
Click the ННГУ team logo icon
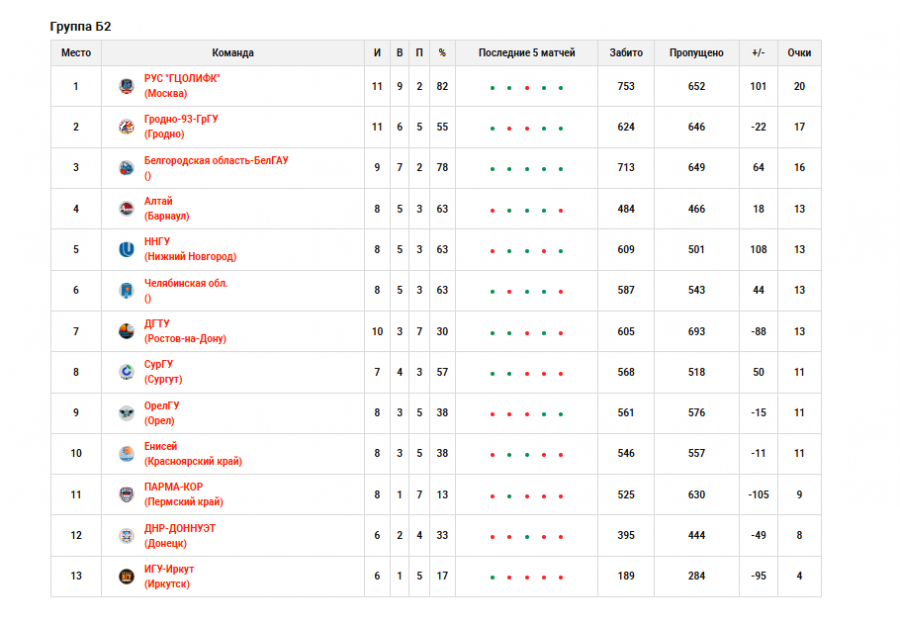pyautogui.click(x=126, y=250)
